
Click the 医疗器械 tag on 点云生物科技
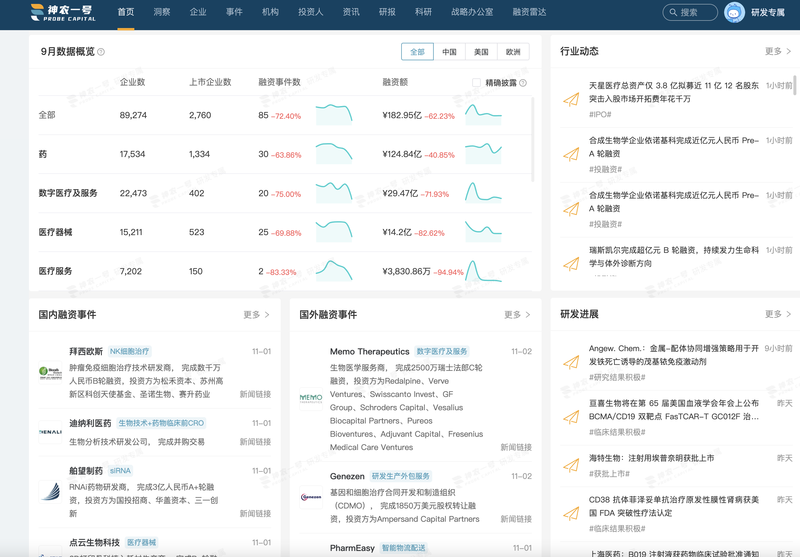coord(142,543)
